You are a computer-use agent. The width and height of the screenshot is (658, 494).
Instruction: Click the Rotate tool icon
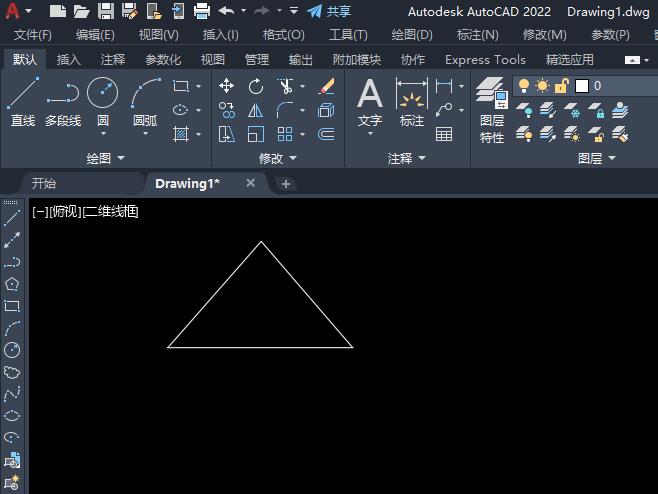(256, 86)
